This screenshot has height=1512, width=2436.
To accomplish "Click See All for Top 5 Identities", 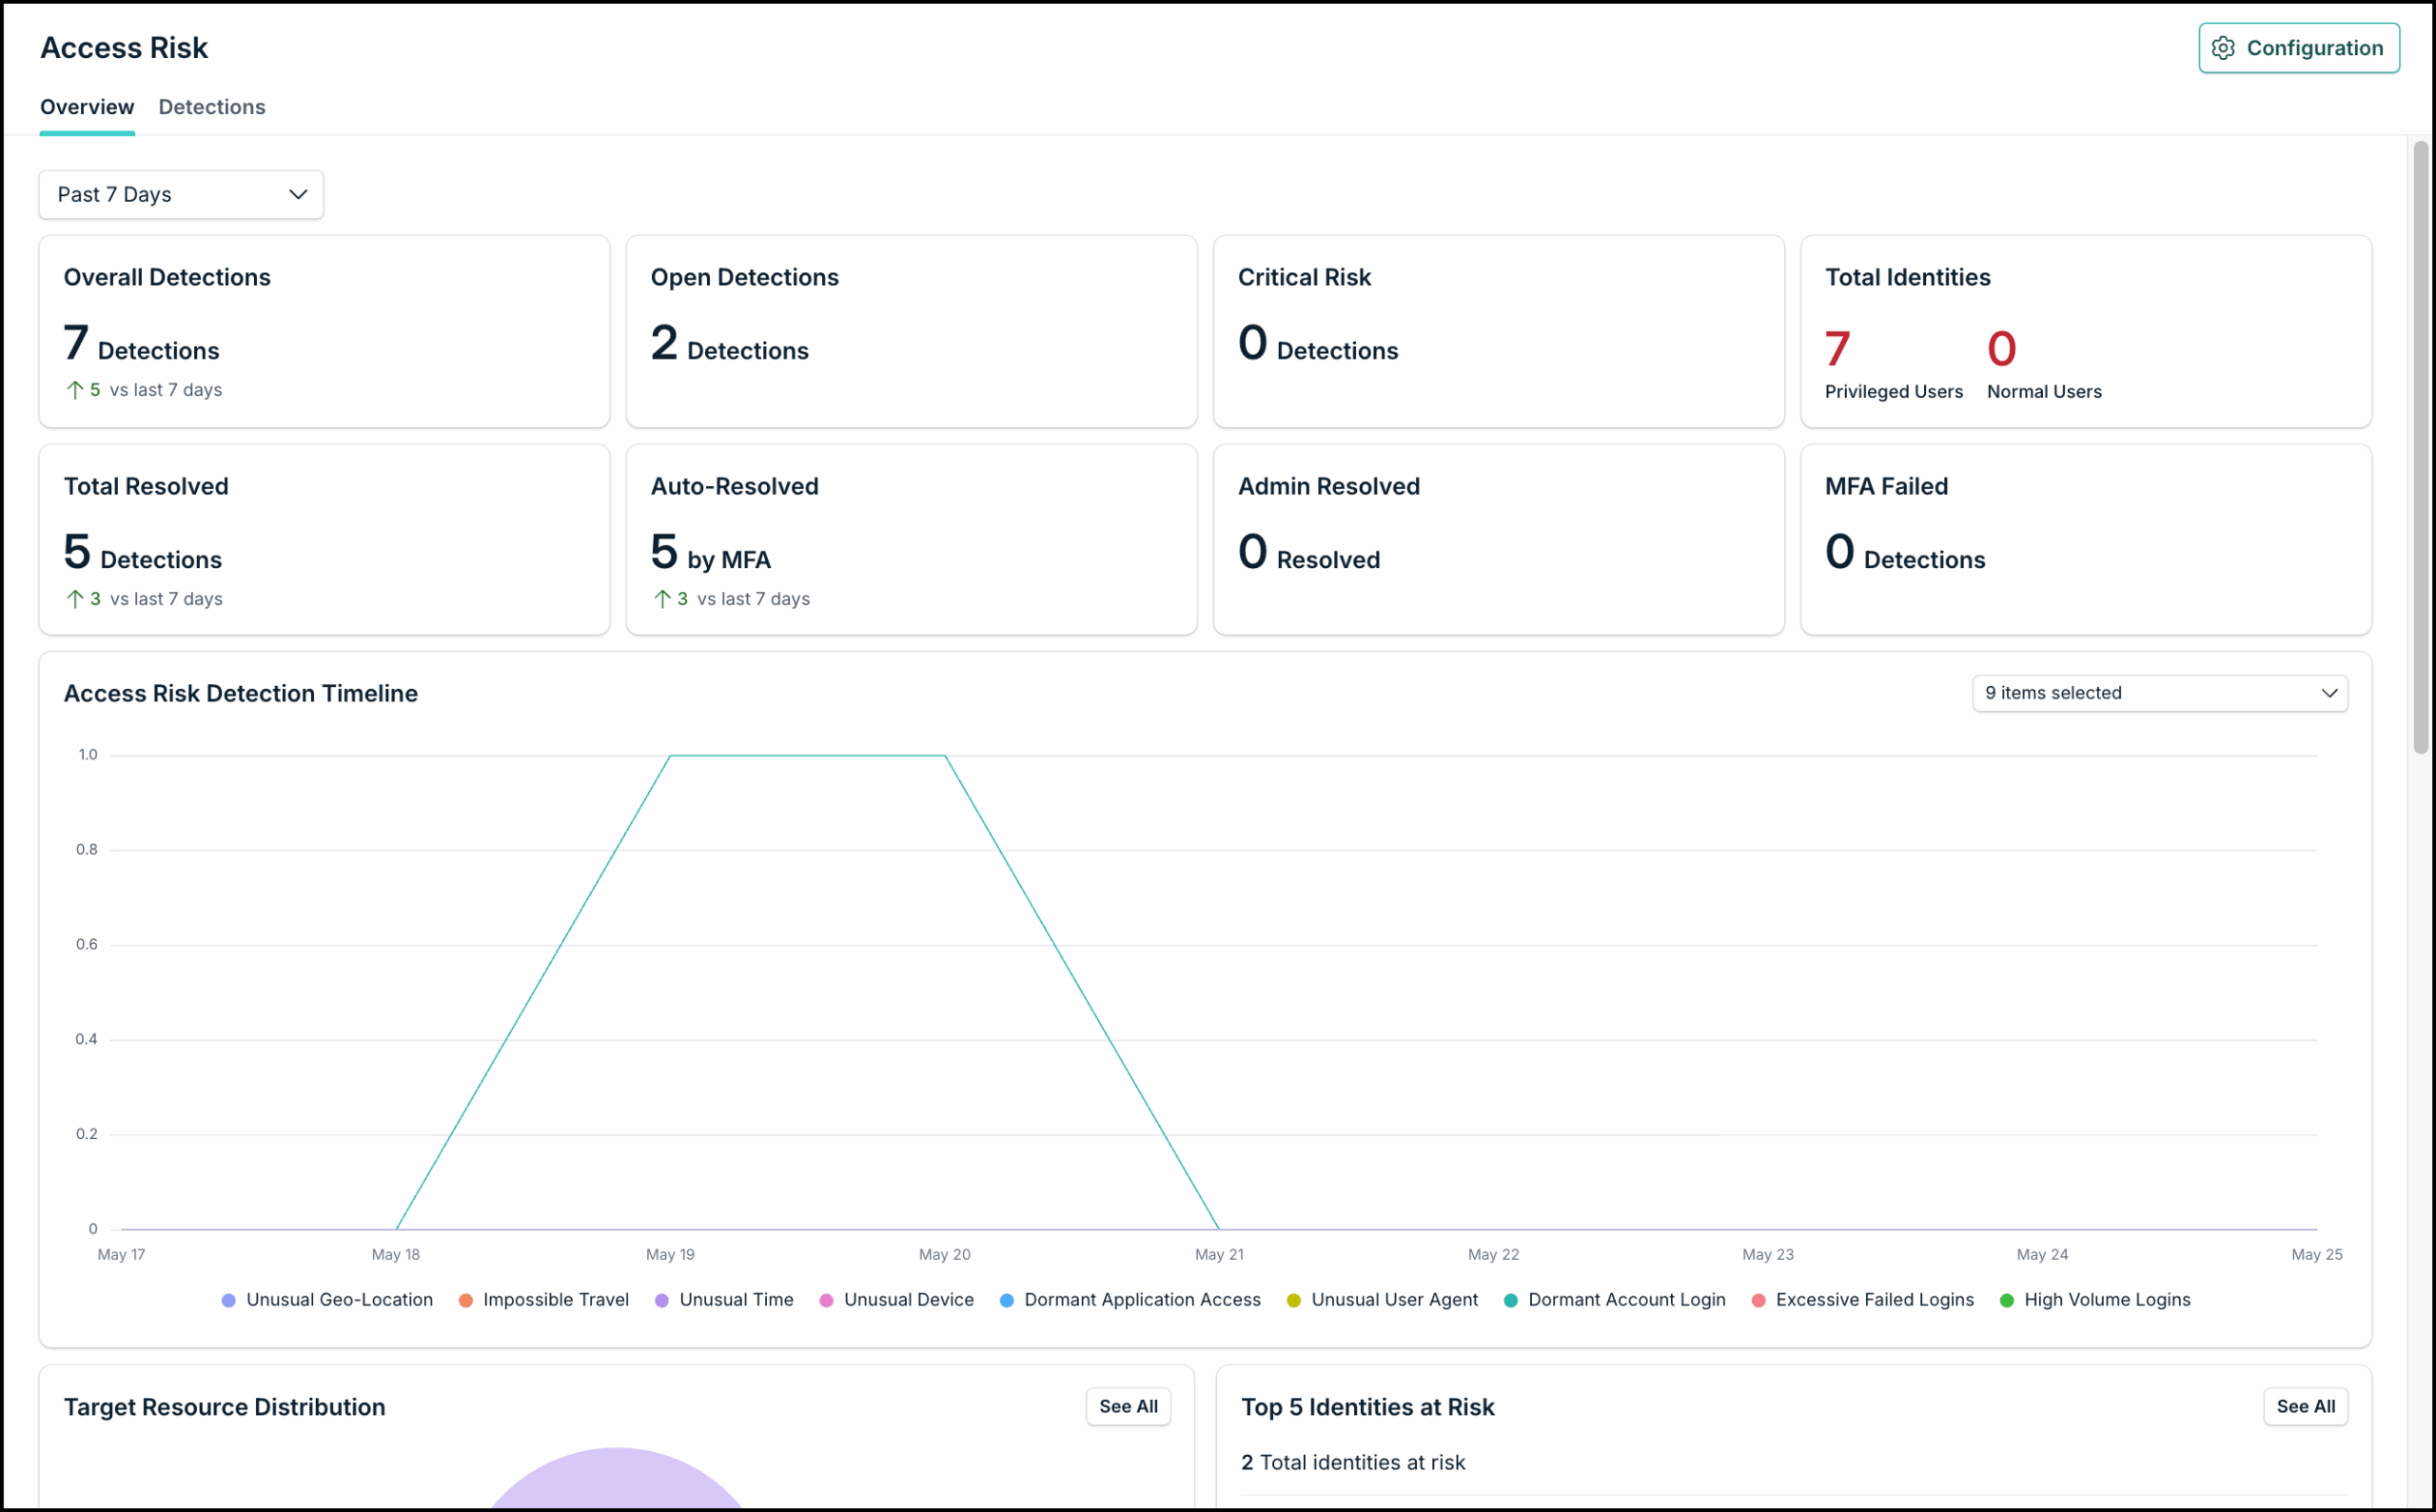I will 2305,1406.
